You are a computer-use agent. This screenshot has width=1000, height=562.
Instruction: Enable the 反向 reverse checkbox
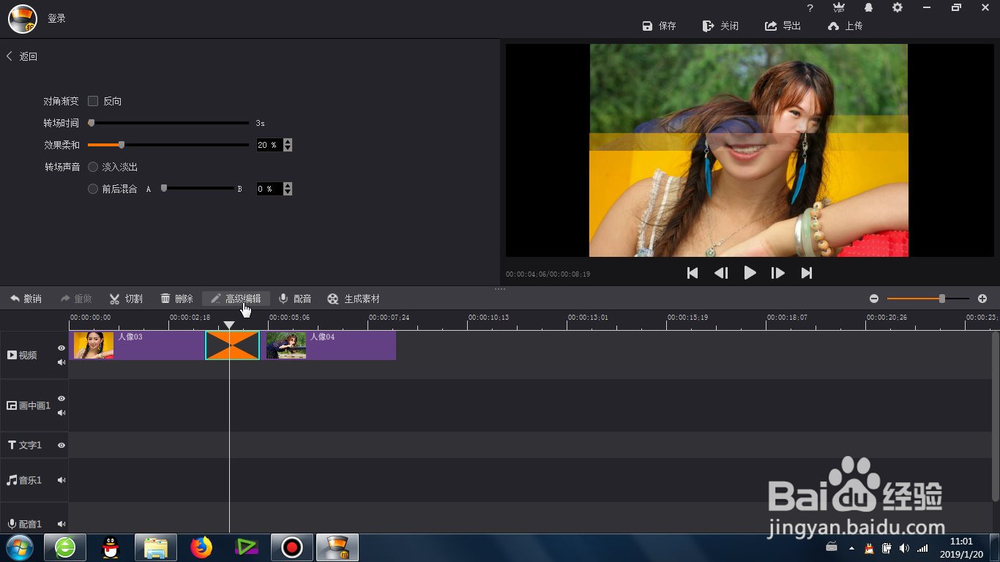(x=93, y=101)
